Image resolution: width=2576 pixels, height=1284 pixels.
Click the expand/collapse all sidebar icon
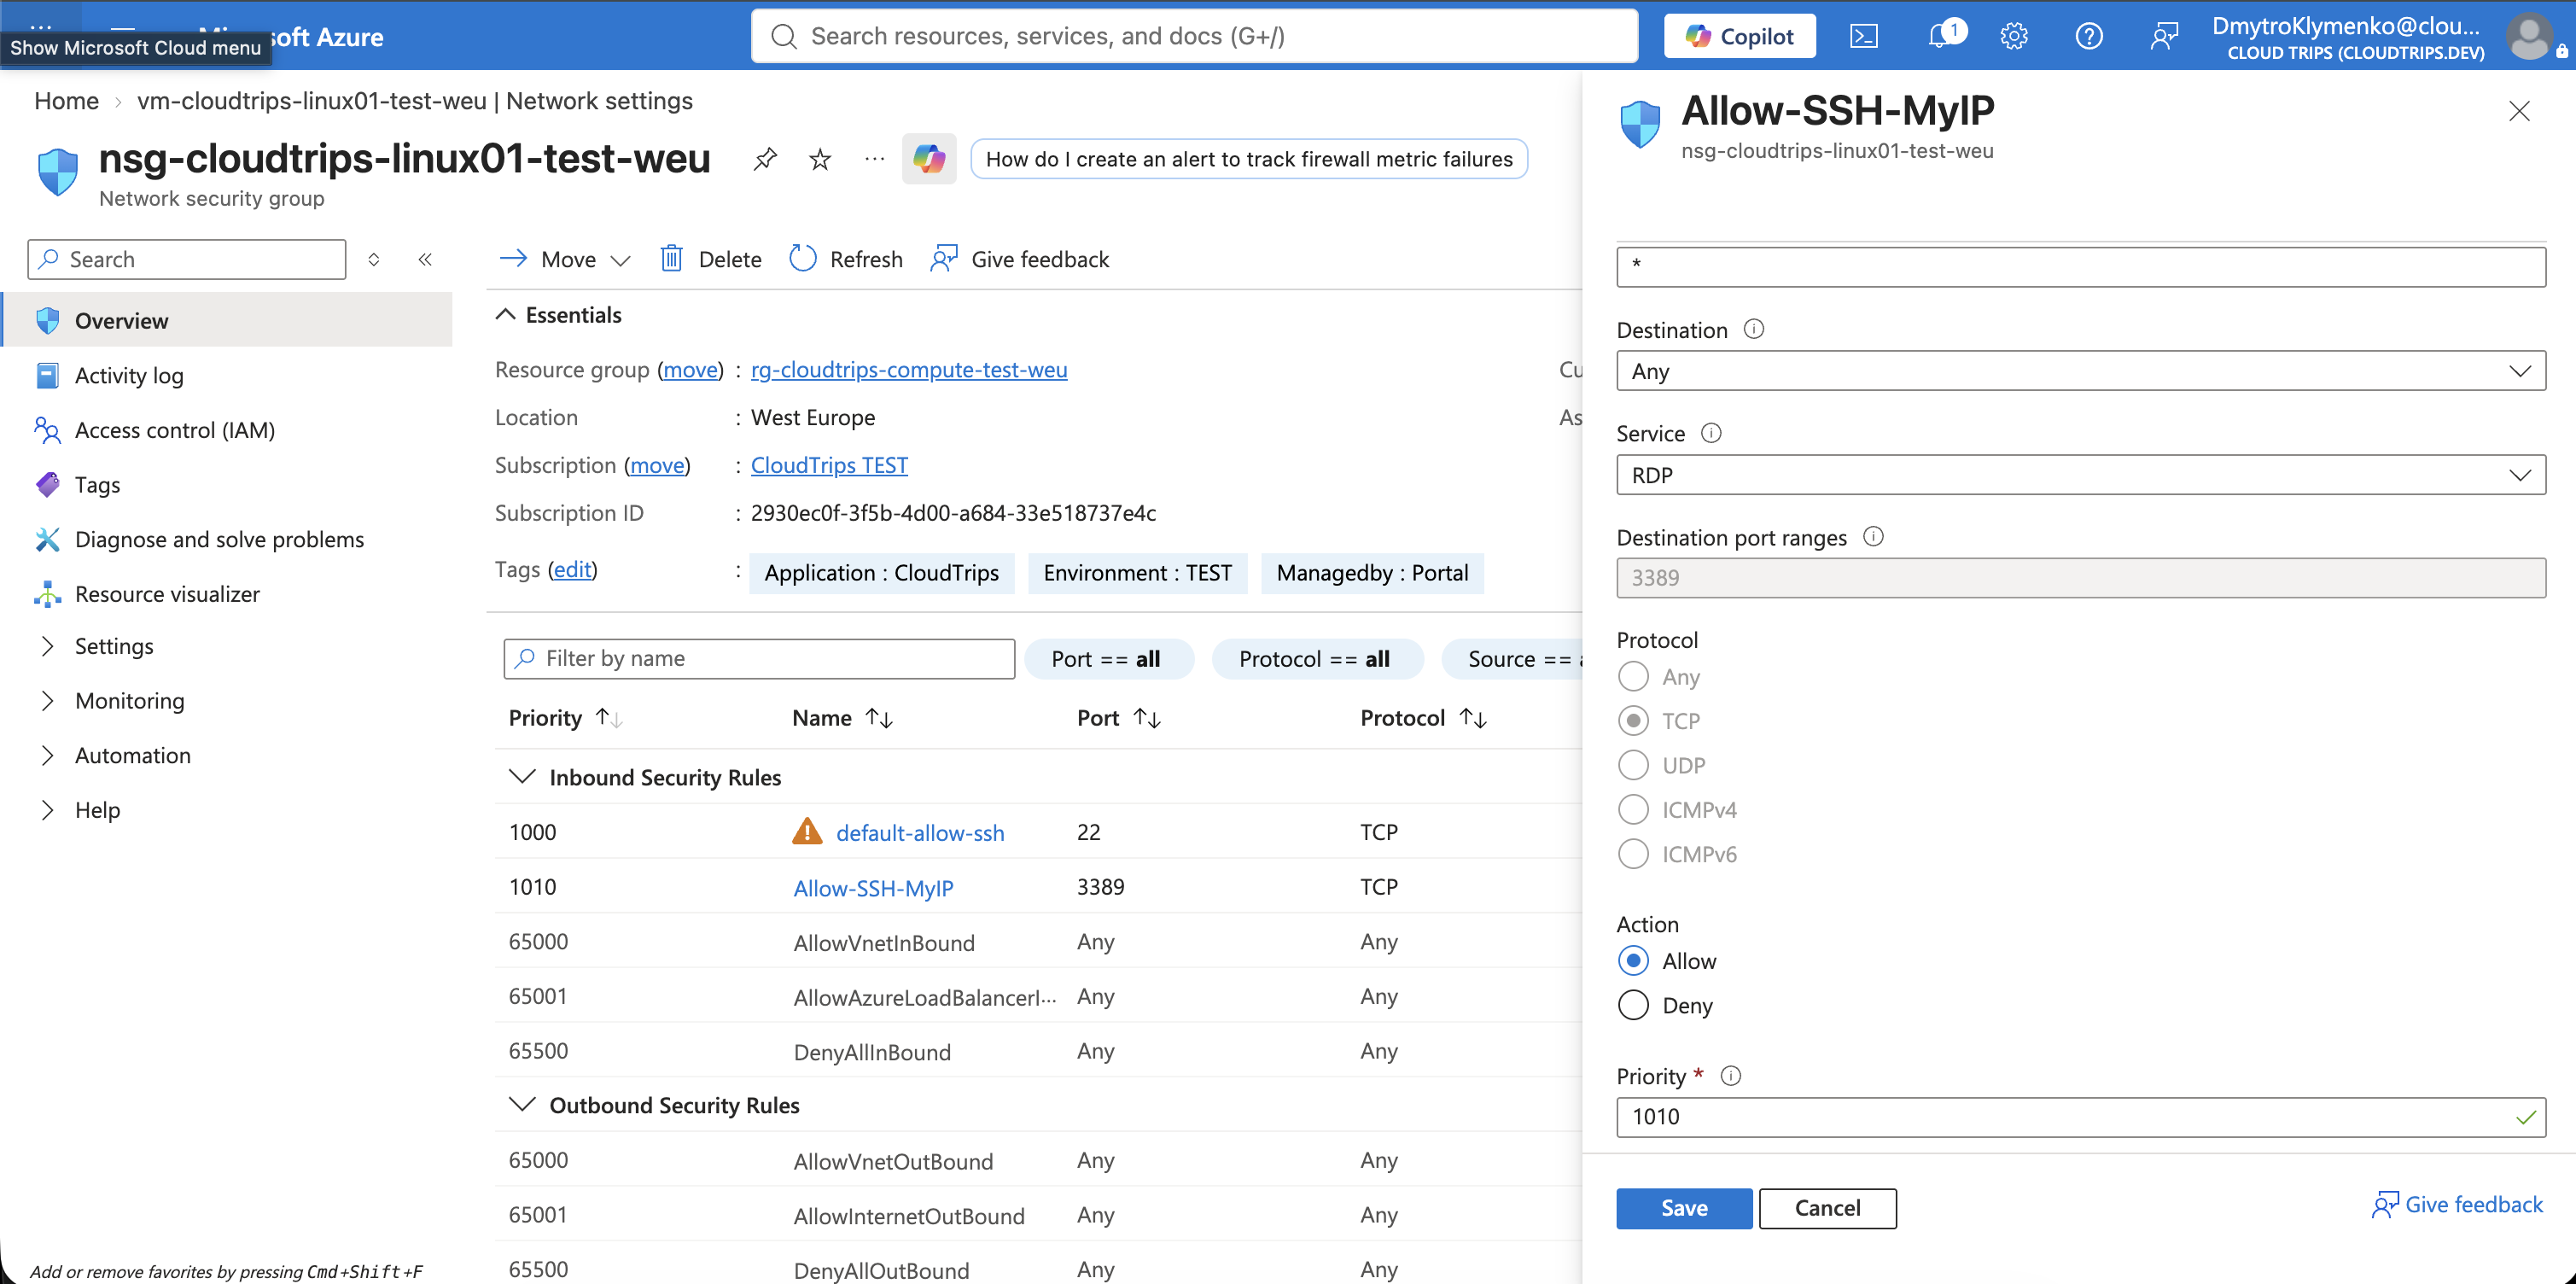(x=374, y=260)
